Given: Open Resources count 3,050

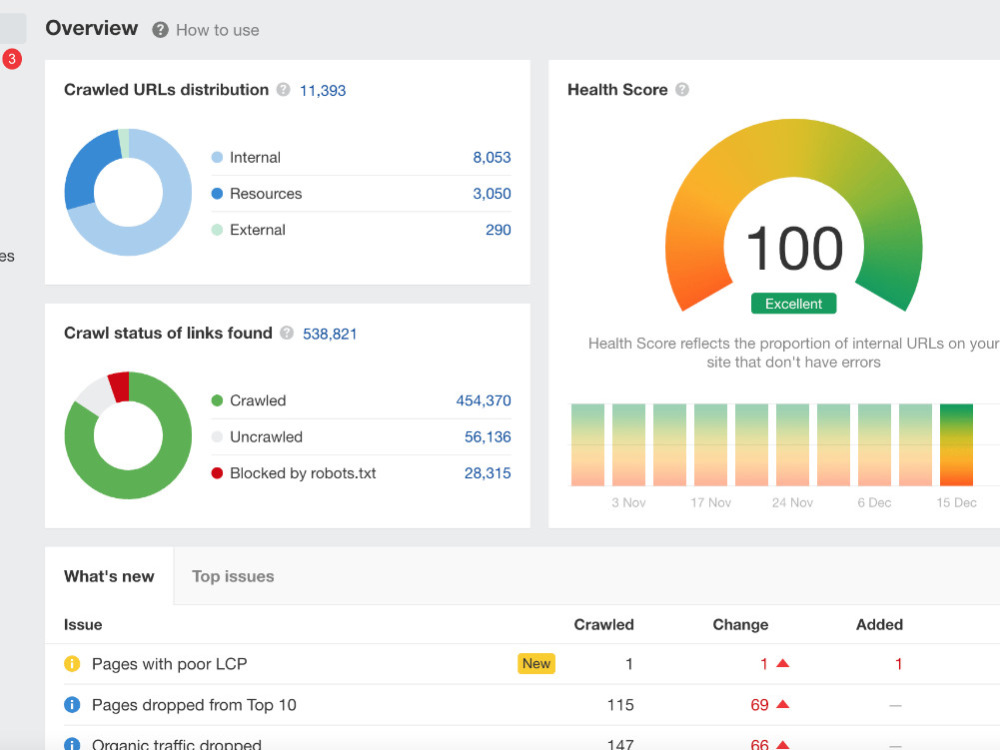Looking at the screenshot, I should (x=492, y=194).
